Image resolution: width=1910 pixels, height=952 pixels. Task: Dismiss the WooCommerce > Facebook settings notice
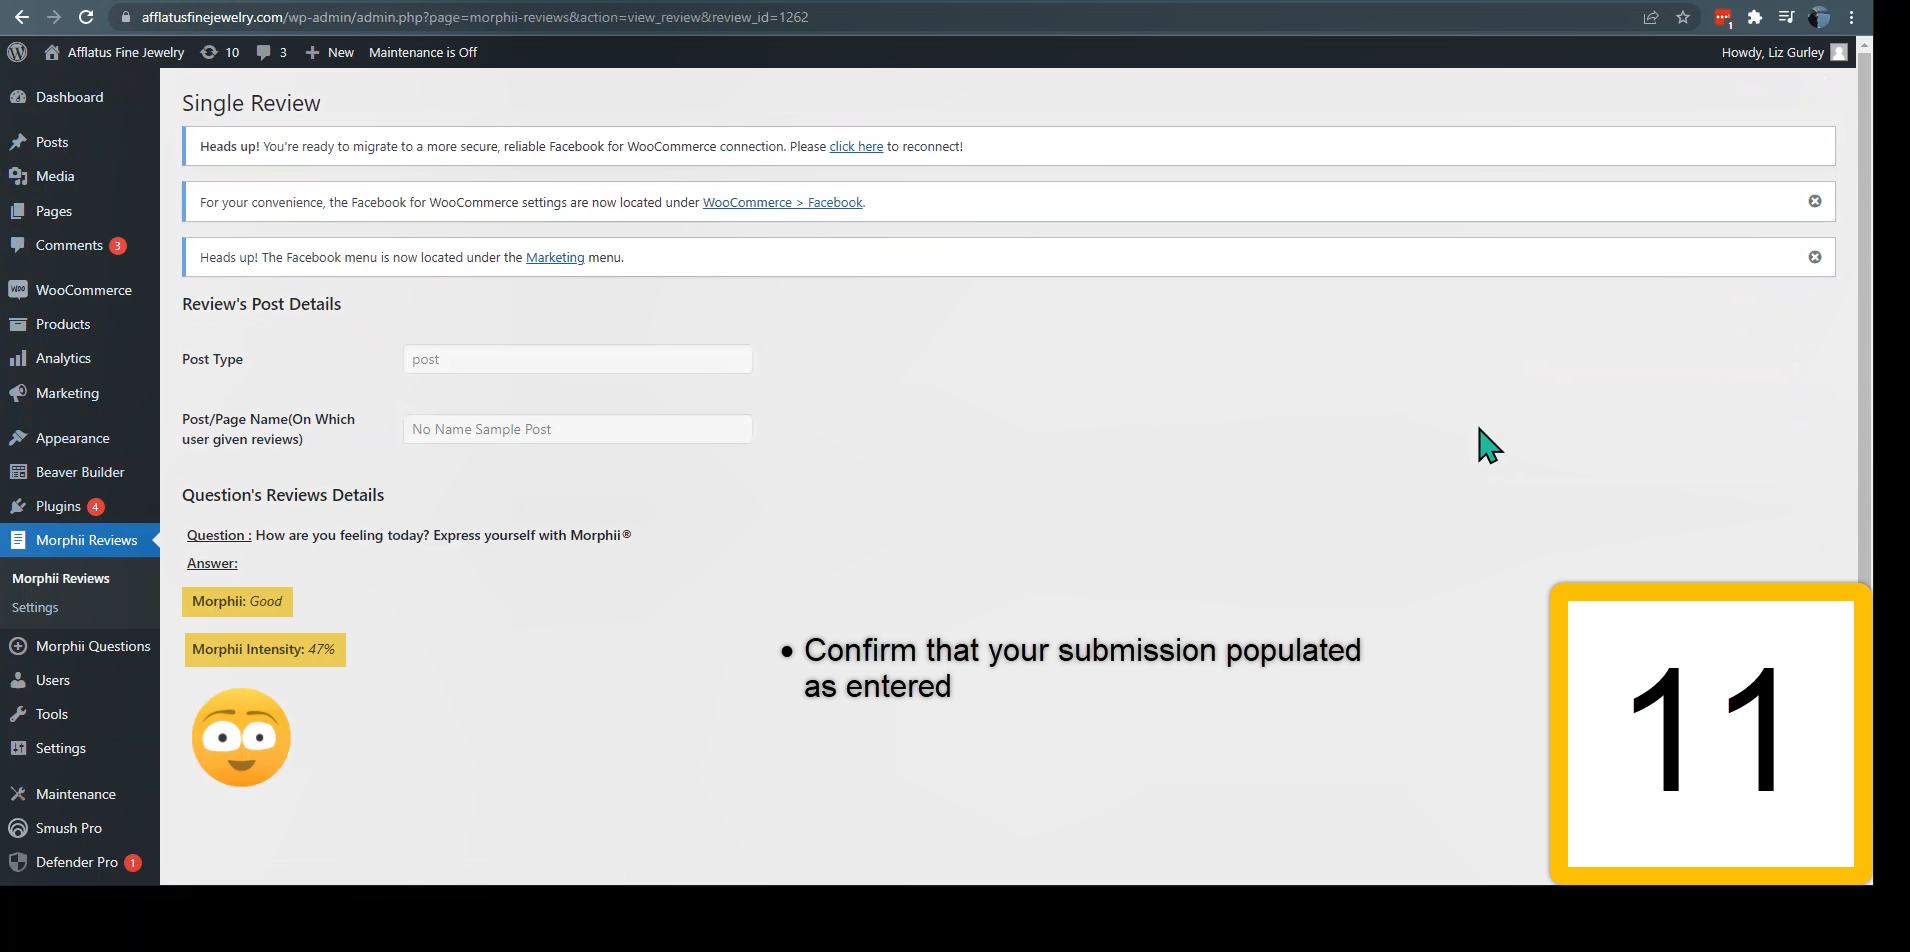(1815, 201)
